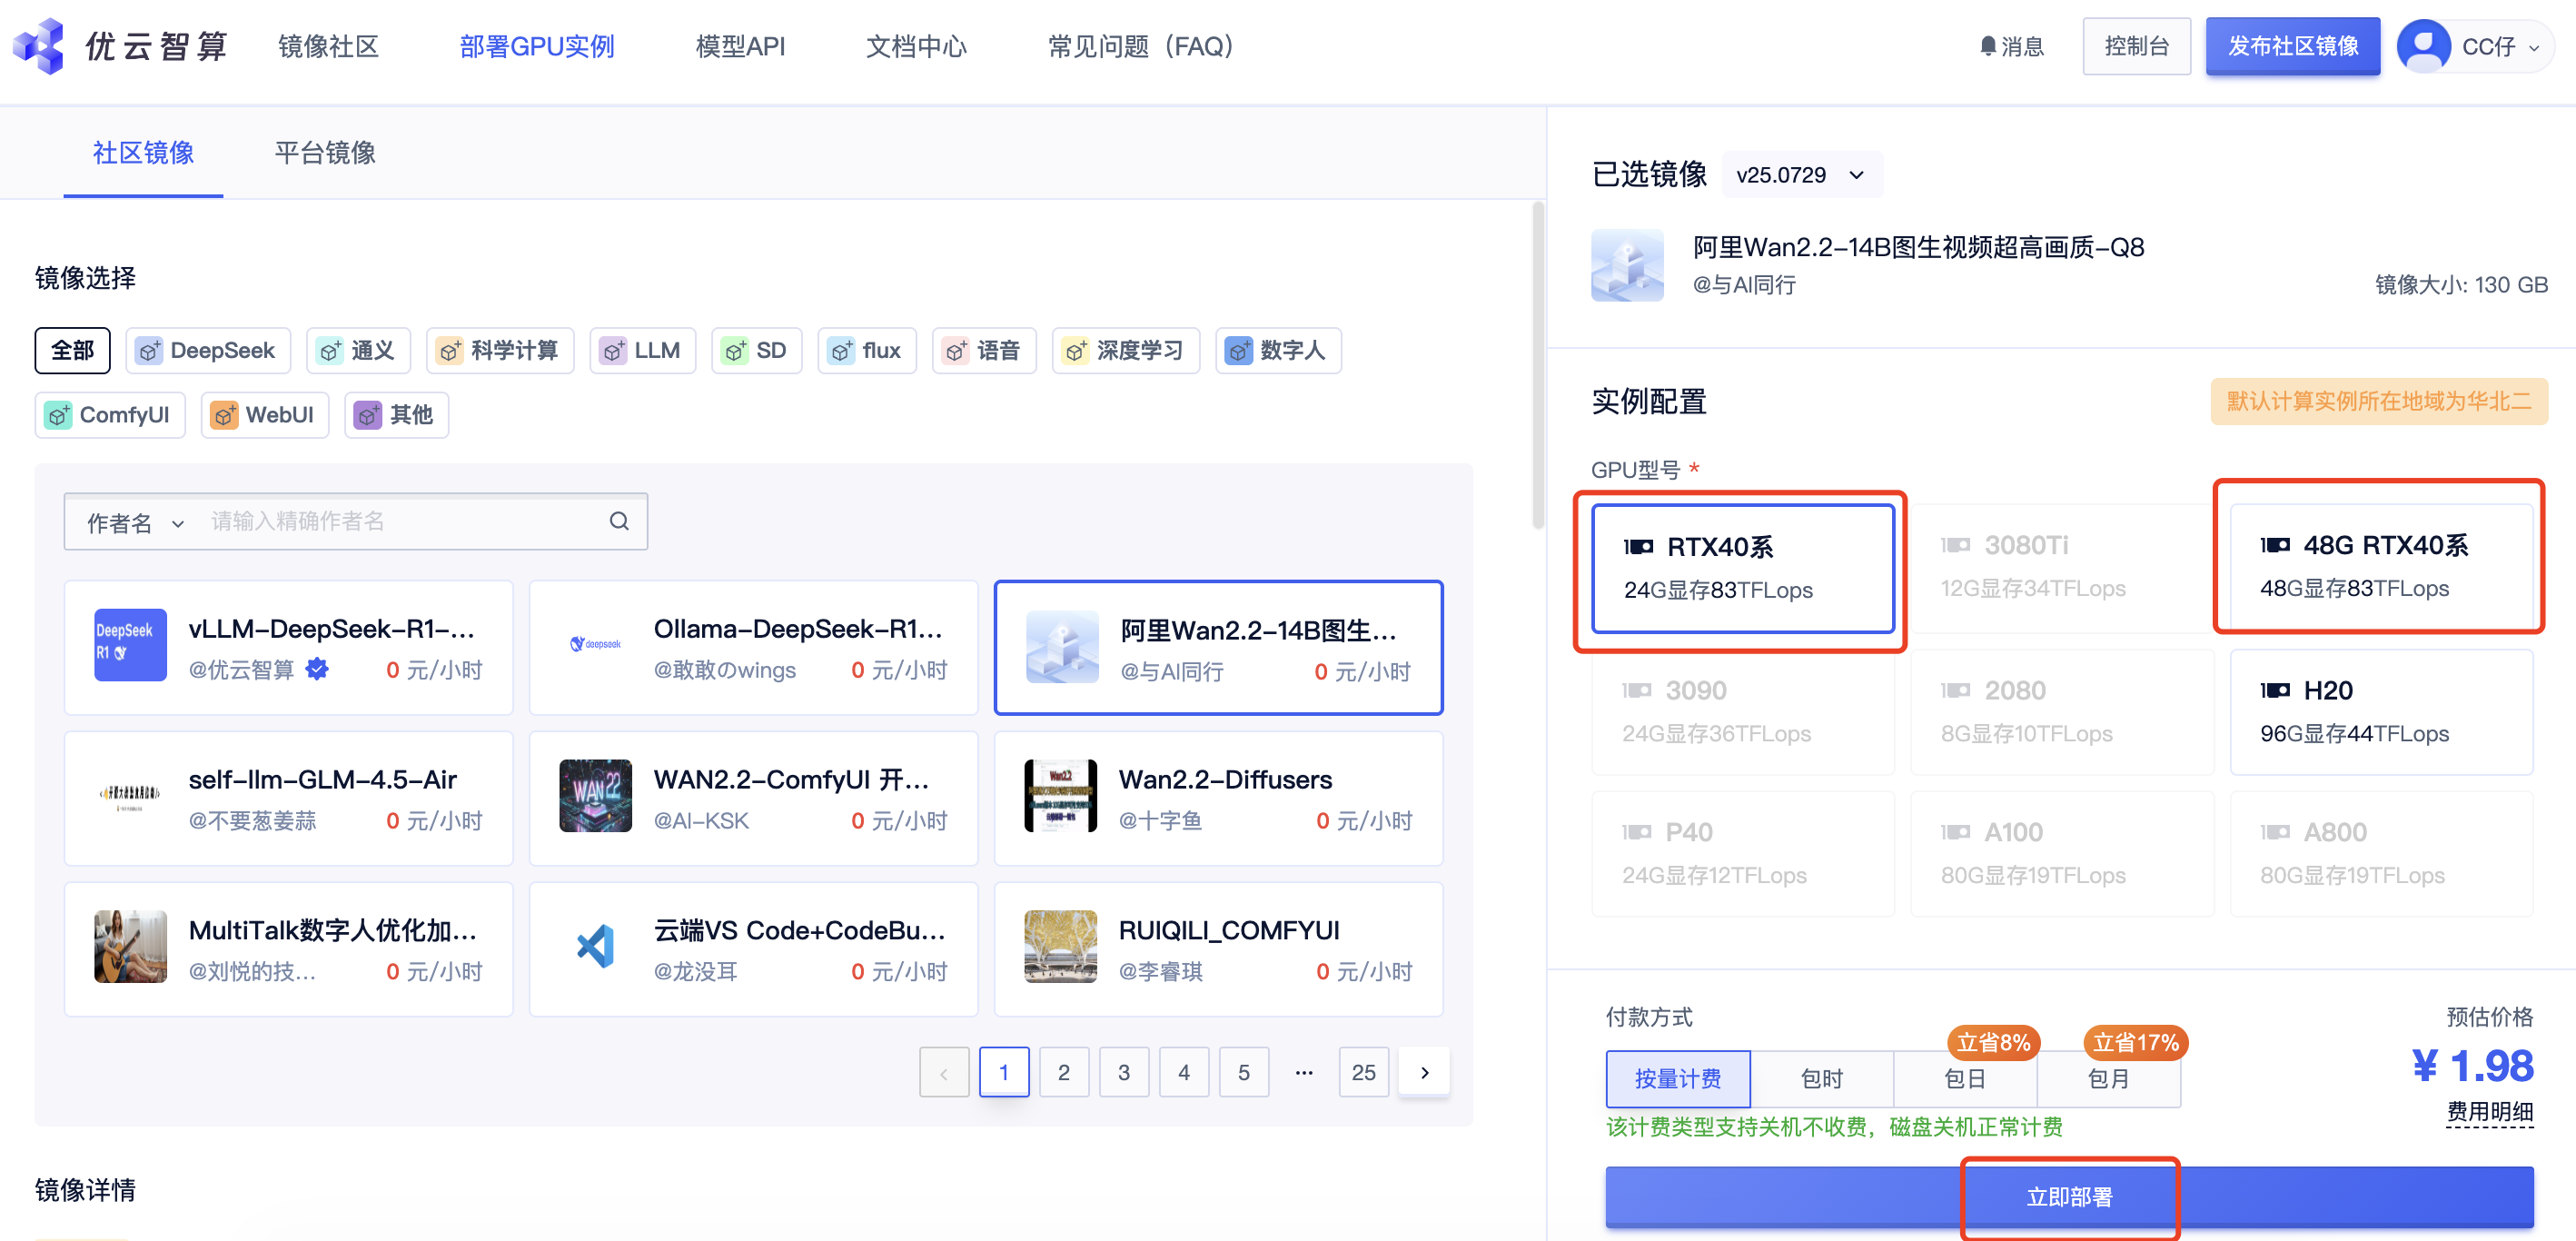
Task: Click the image list vertical scrollbar
Action: (x=1538, y=365)
